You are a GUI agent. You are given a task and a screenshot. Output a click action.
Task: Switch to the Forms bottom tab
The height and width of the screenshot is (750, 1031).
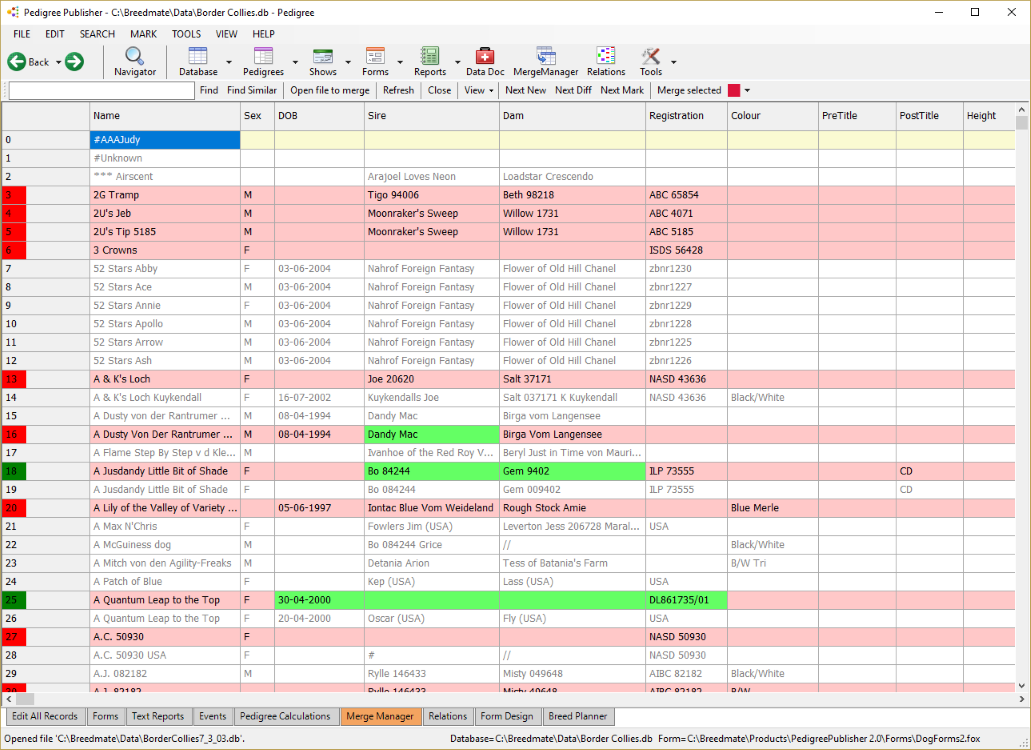[105, 716]
